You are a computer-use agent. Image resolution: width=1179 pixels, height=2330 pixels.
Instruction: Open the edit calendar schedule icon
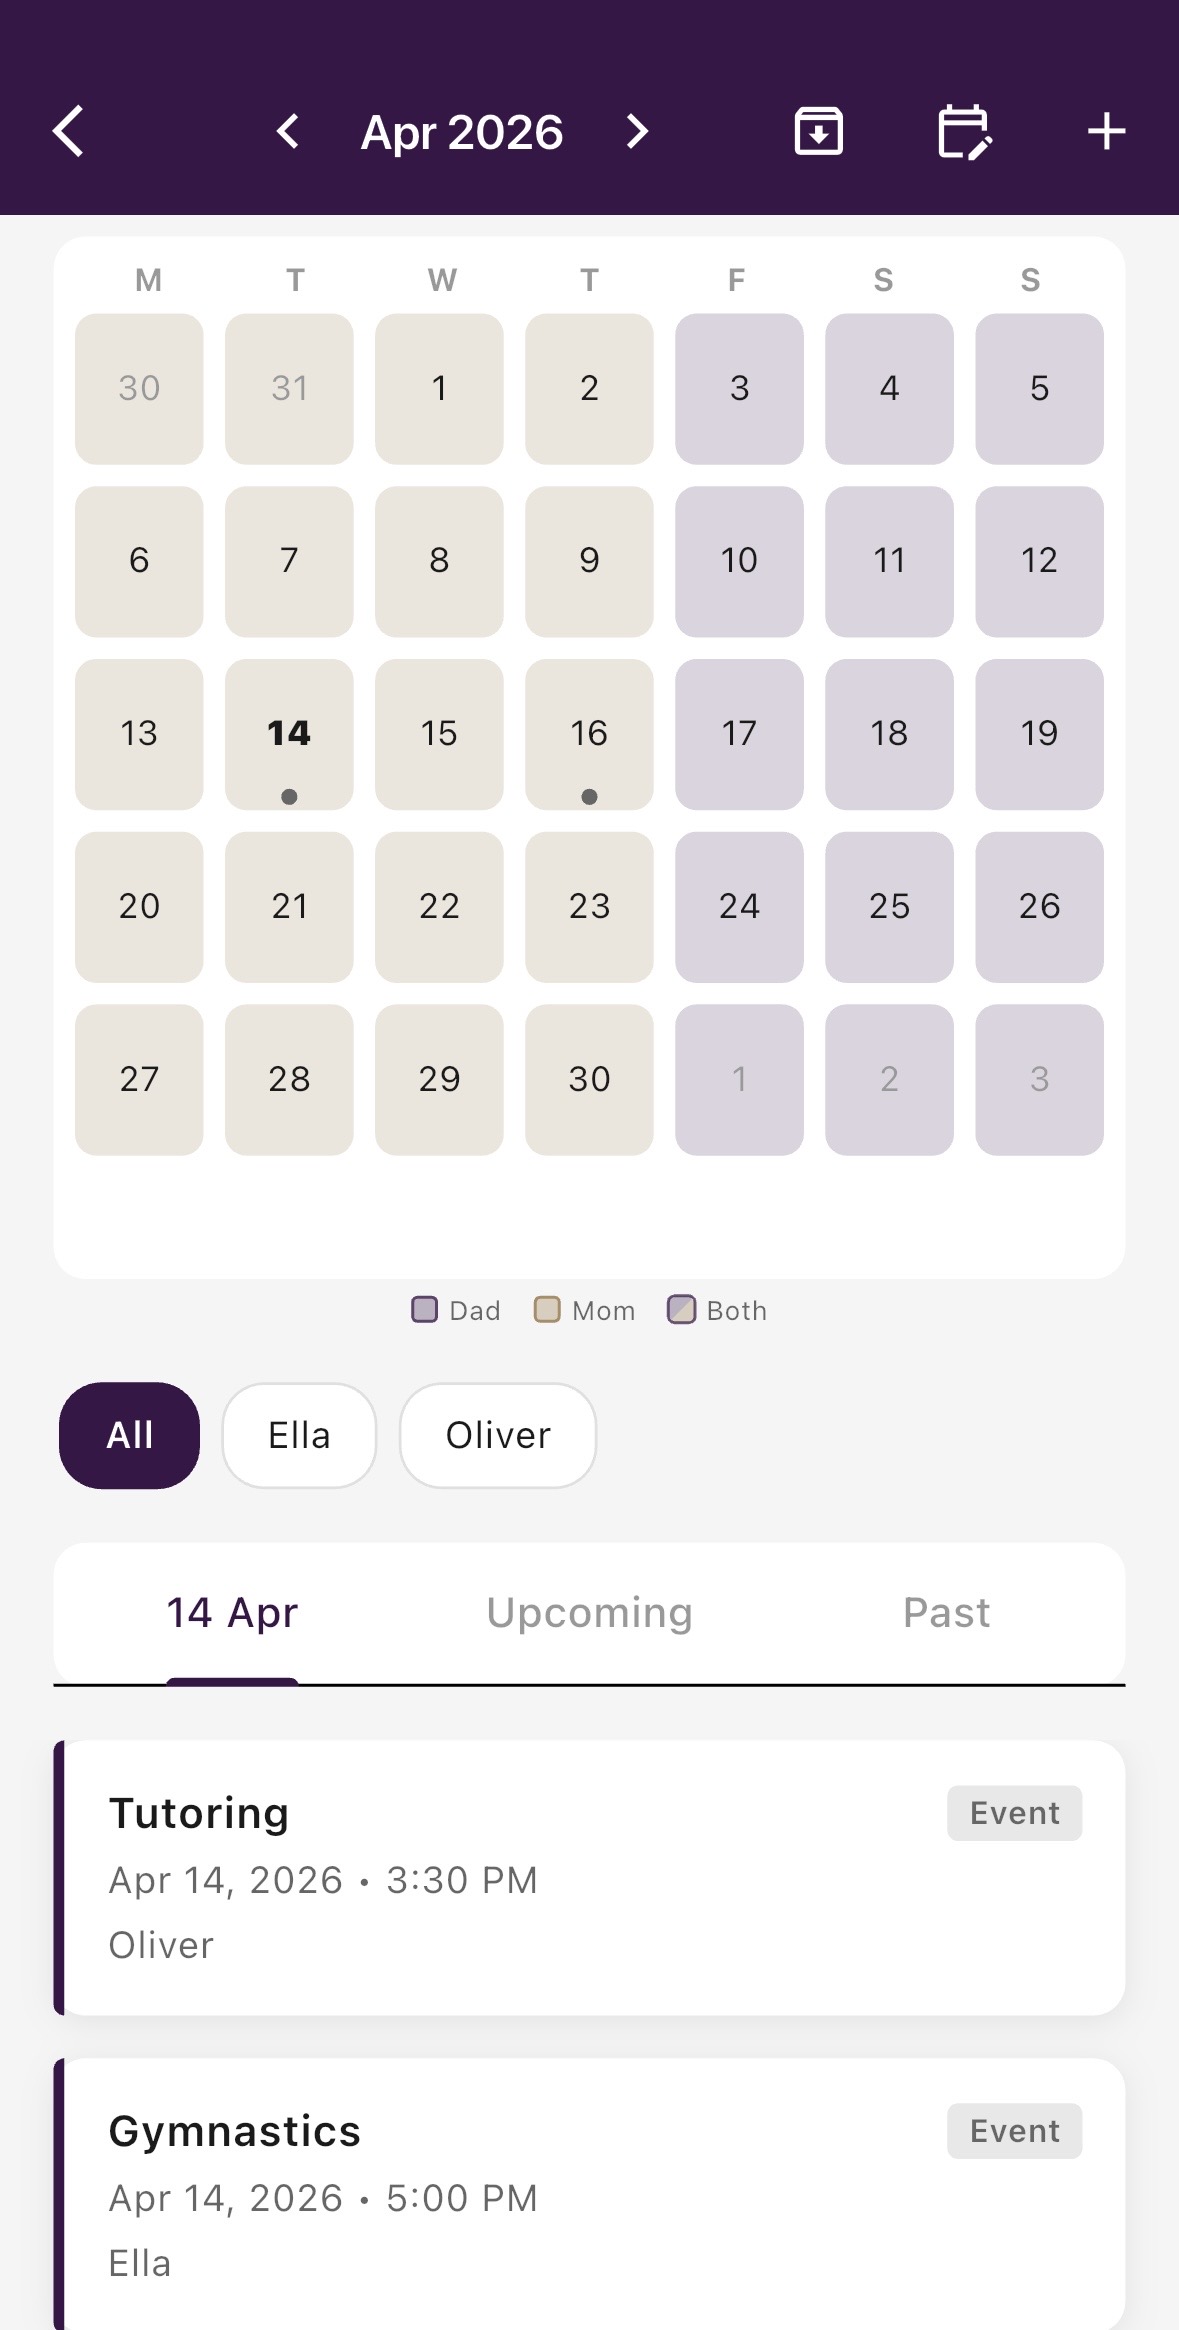pos(964,132)
